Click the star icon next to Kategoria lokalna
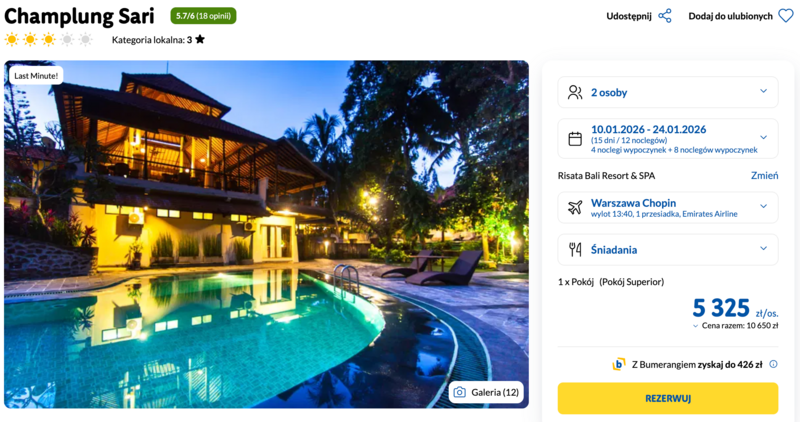This screenshot has width=800, height=422. tap(200, 39)
